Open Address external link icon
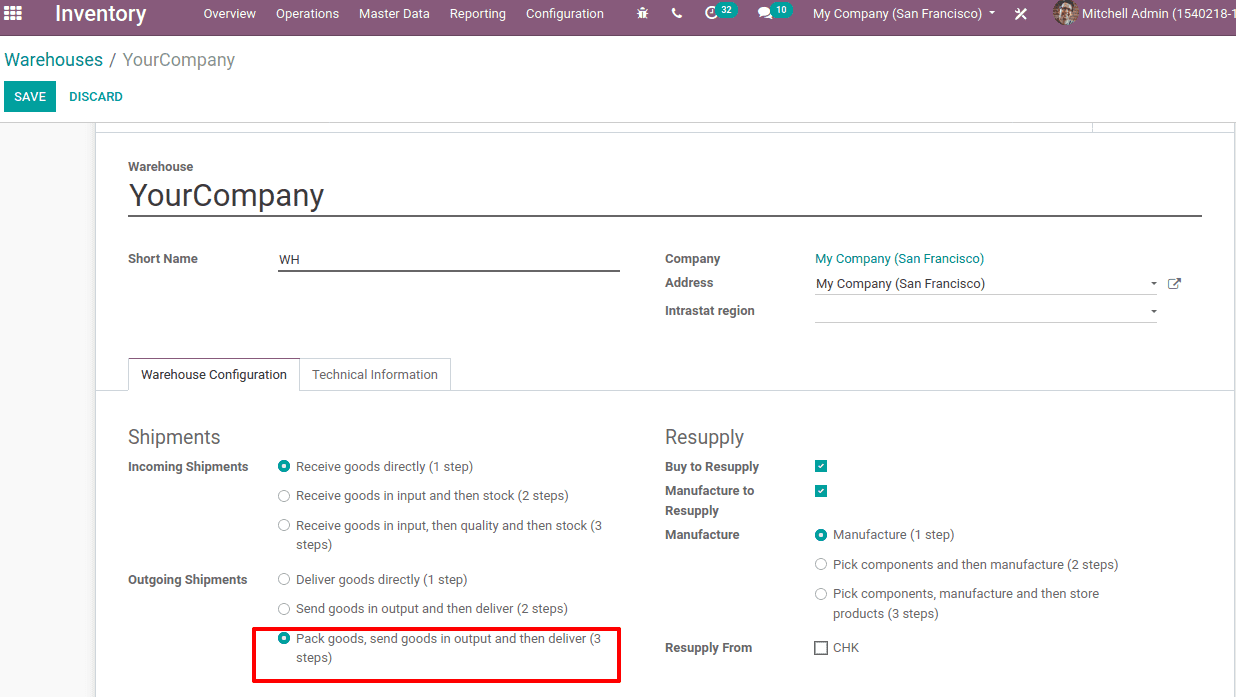Viewport: 1236px width, 697px height. tap(1175, 284)
